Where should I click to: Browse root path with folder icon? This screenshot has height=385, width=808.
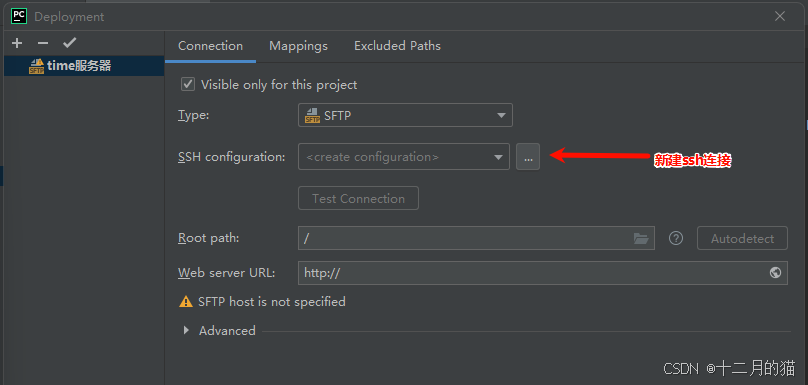641,238
